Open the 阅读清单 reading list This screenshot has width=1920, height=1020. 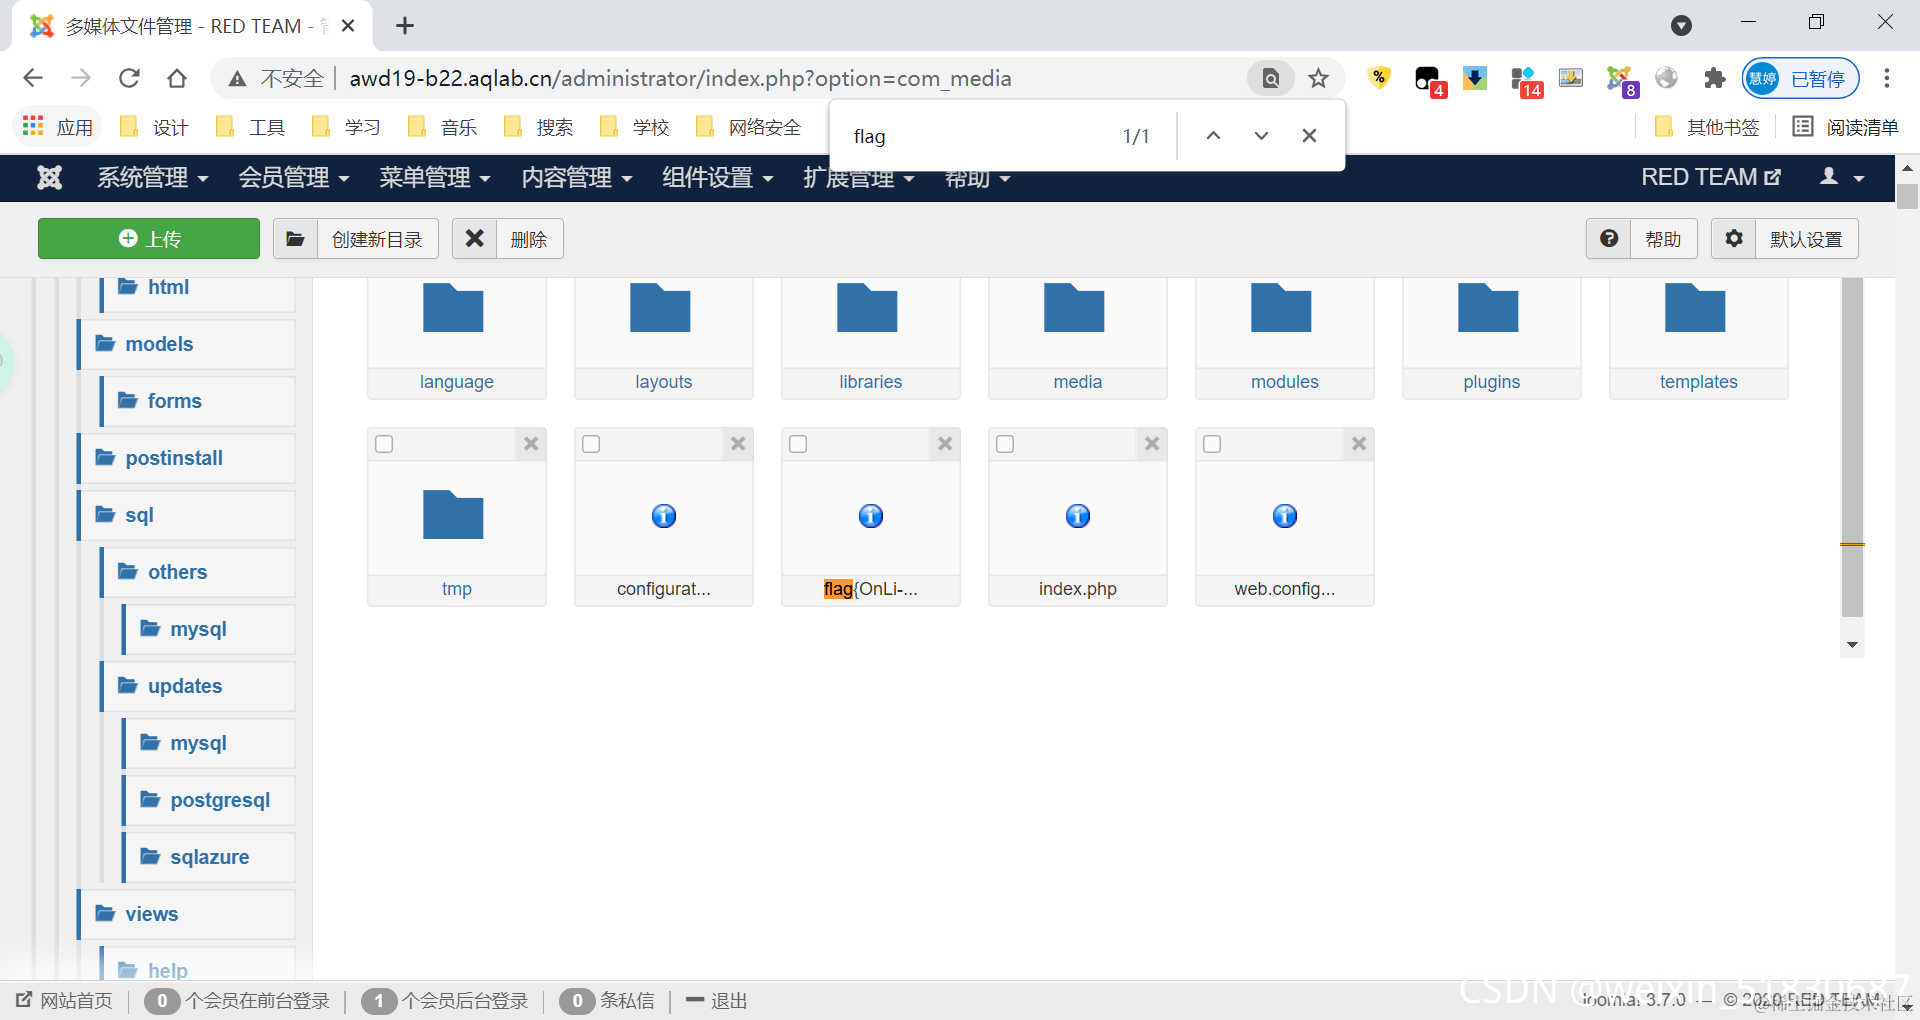tap(1846, 127)
